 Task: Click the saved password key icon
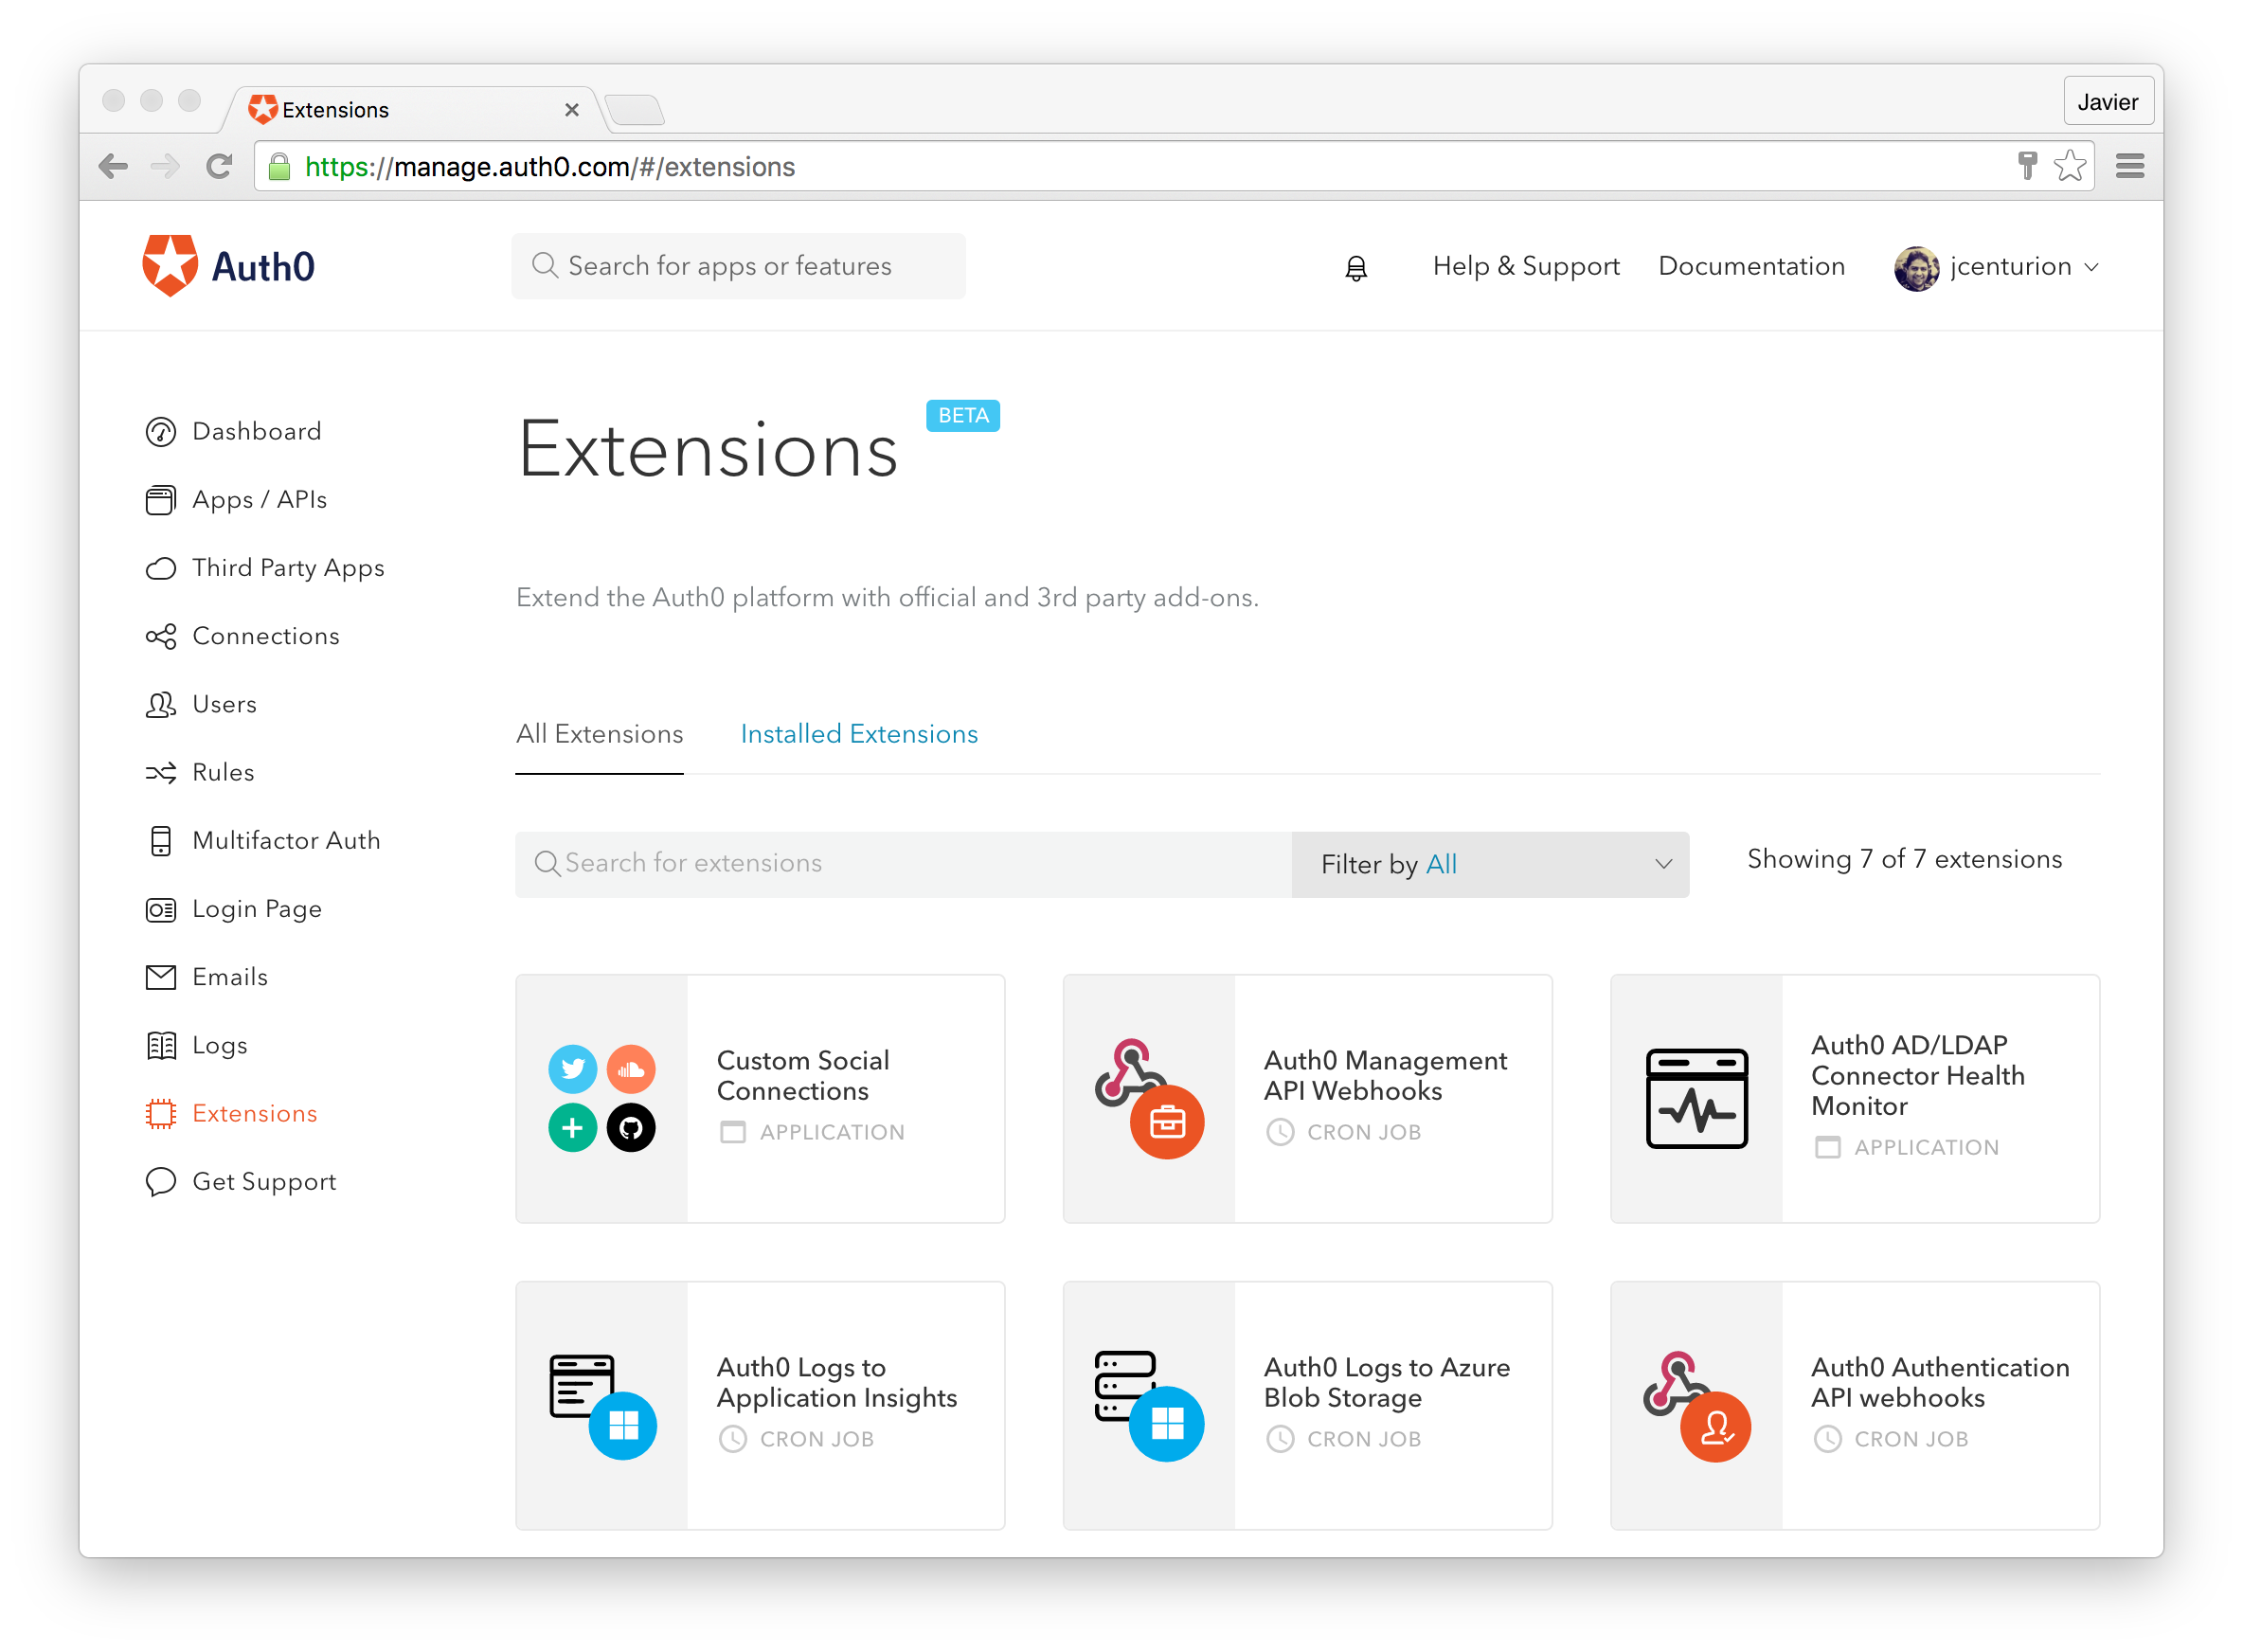click(x=2026, y=165)
